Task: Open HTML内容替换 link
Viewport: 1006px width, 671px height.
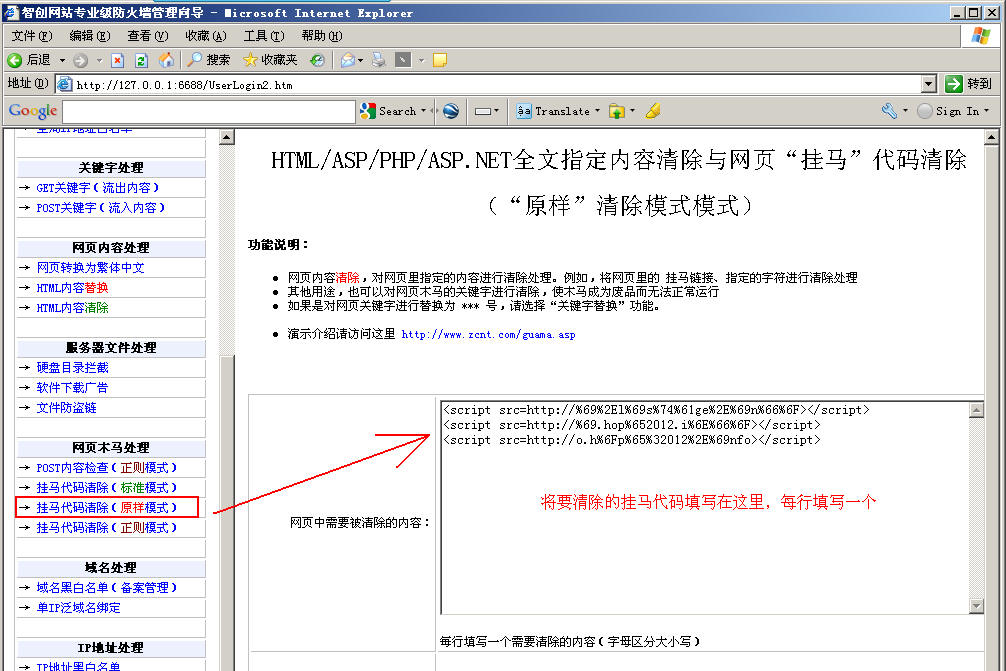Action: click(72, 288)
